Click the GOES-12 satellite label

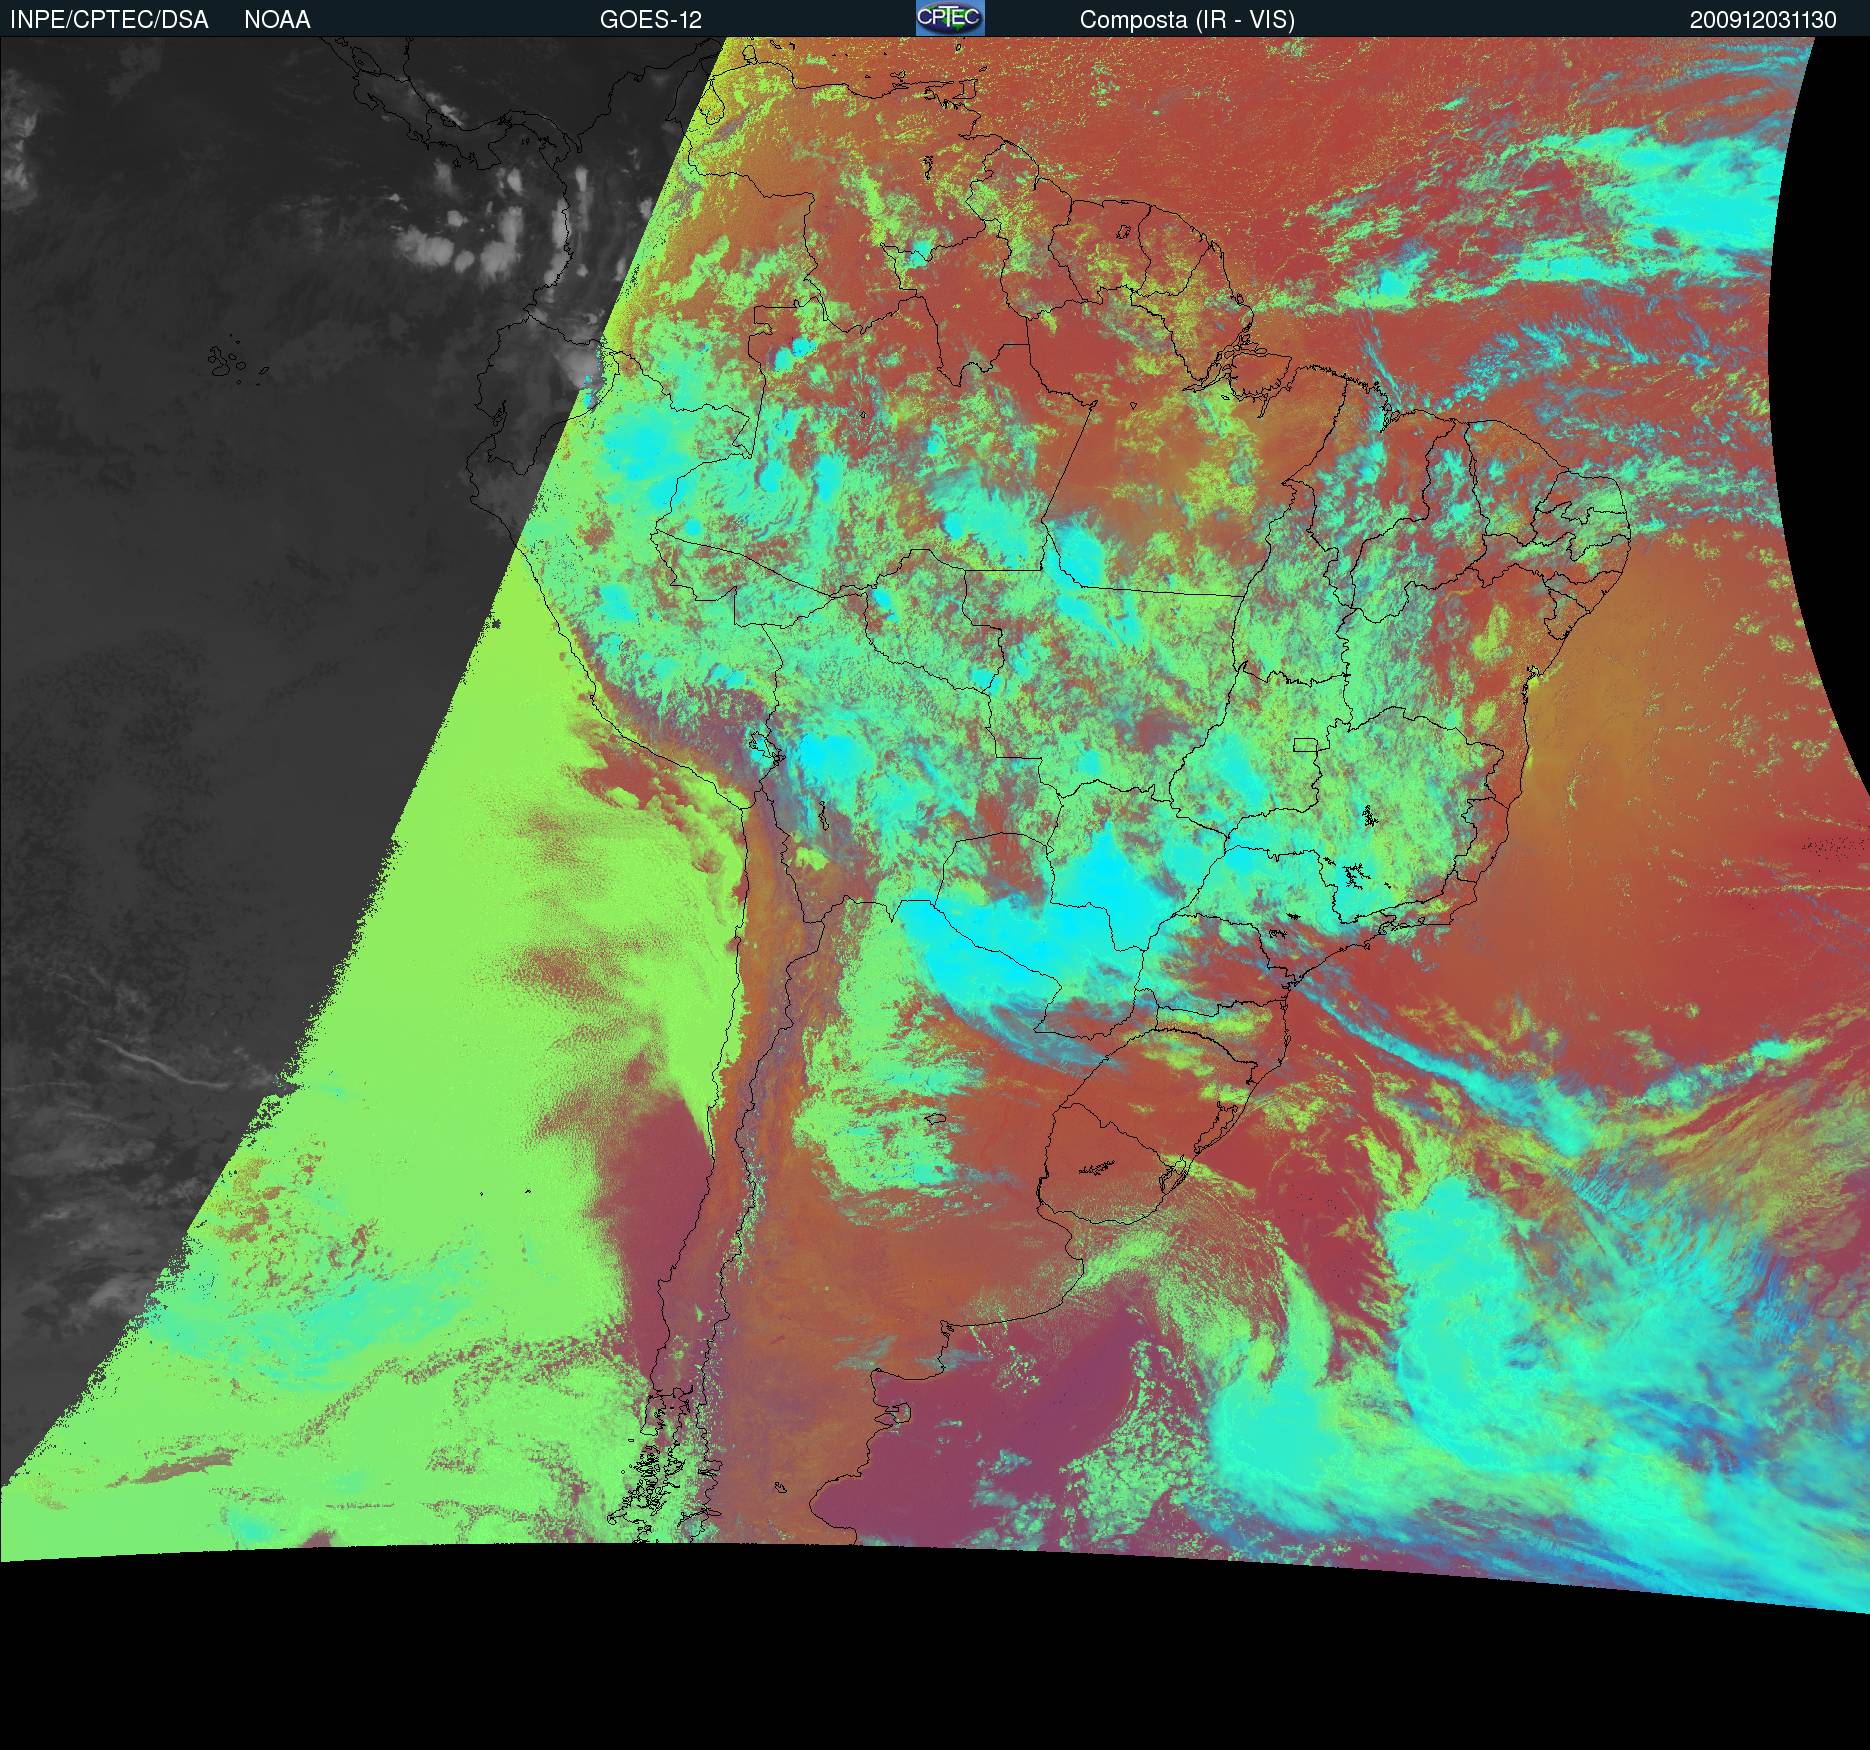tap(650, 20)
